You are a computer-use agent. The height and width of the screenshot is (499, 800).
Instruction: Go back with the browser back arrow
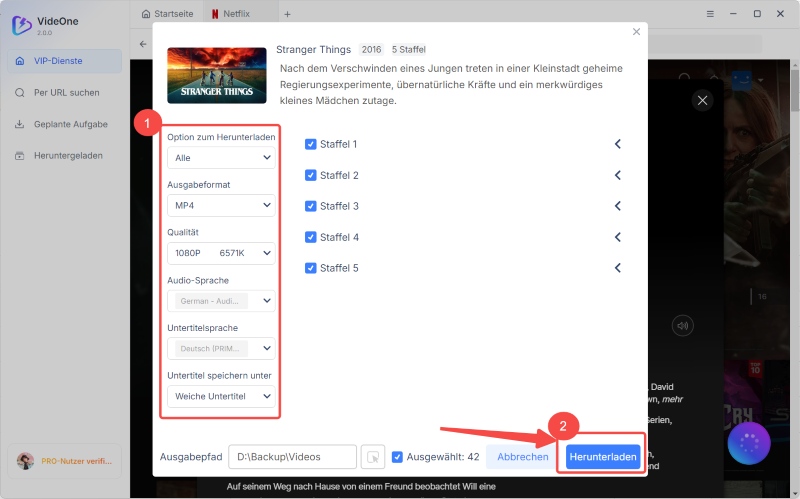143,44
